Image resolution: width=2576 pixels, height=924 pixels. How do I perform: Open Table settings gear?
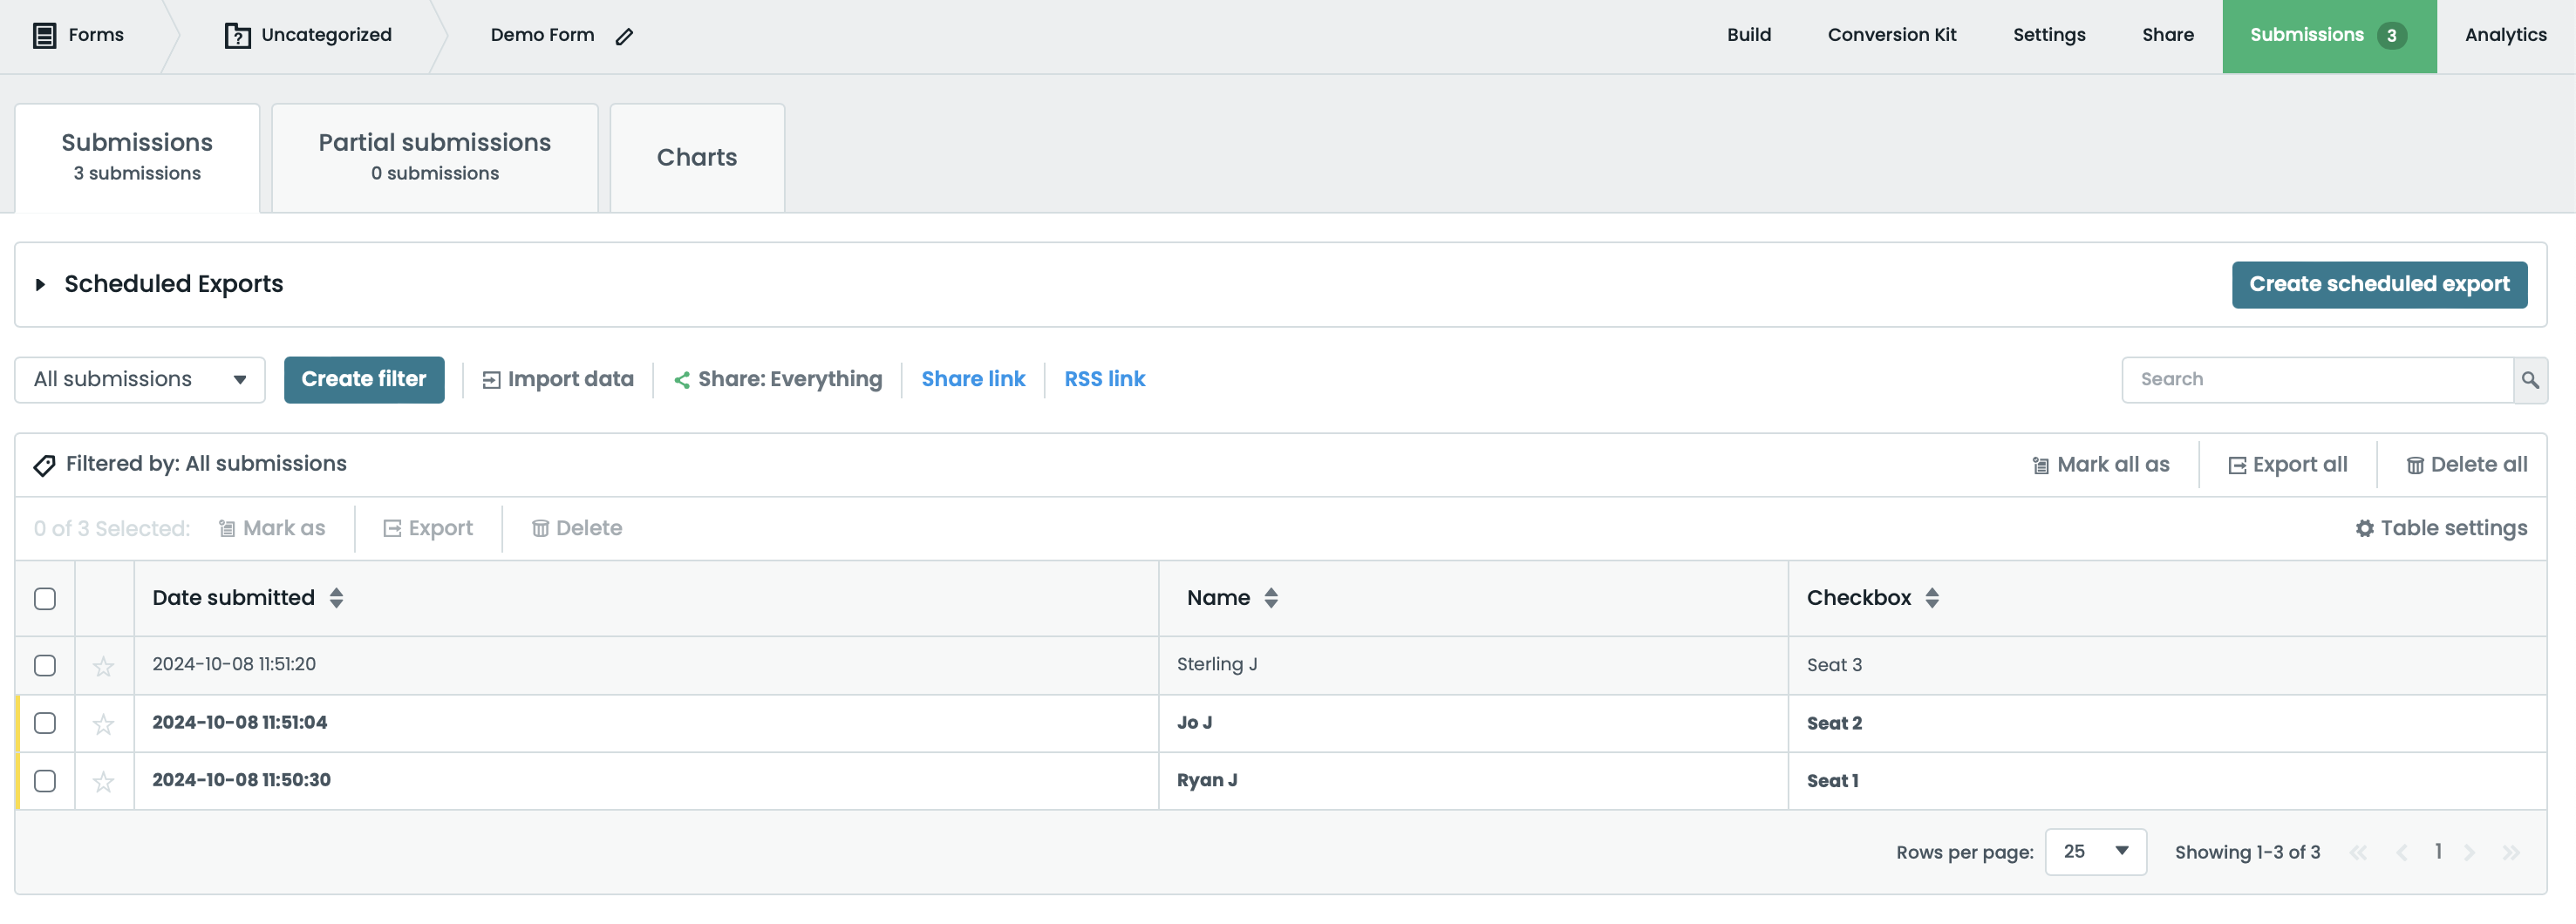tap(2364, 528)
